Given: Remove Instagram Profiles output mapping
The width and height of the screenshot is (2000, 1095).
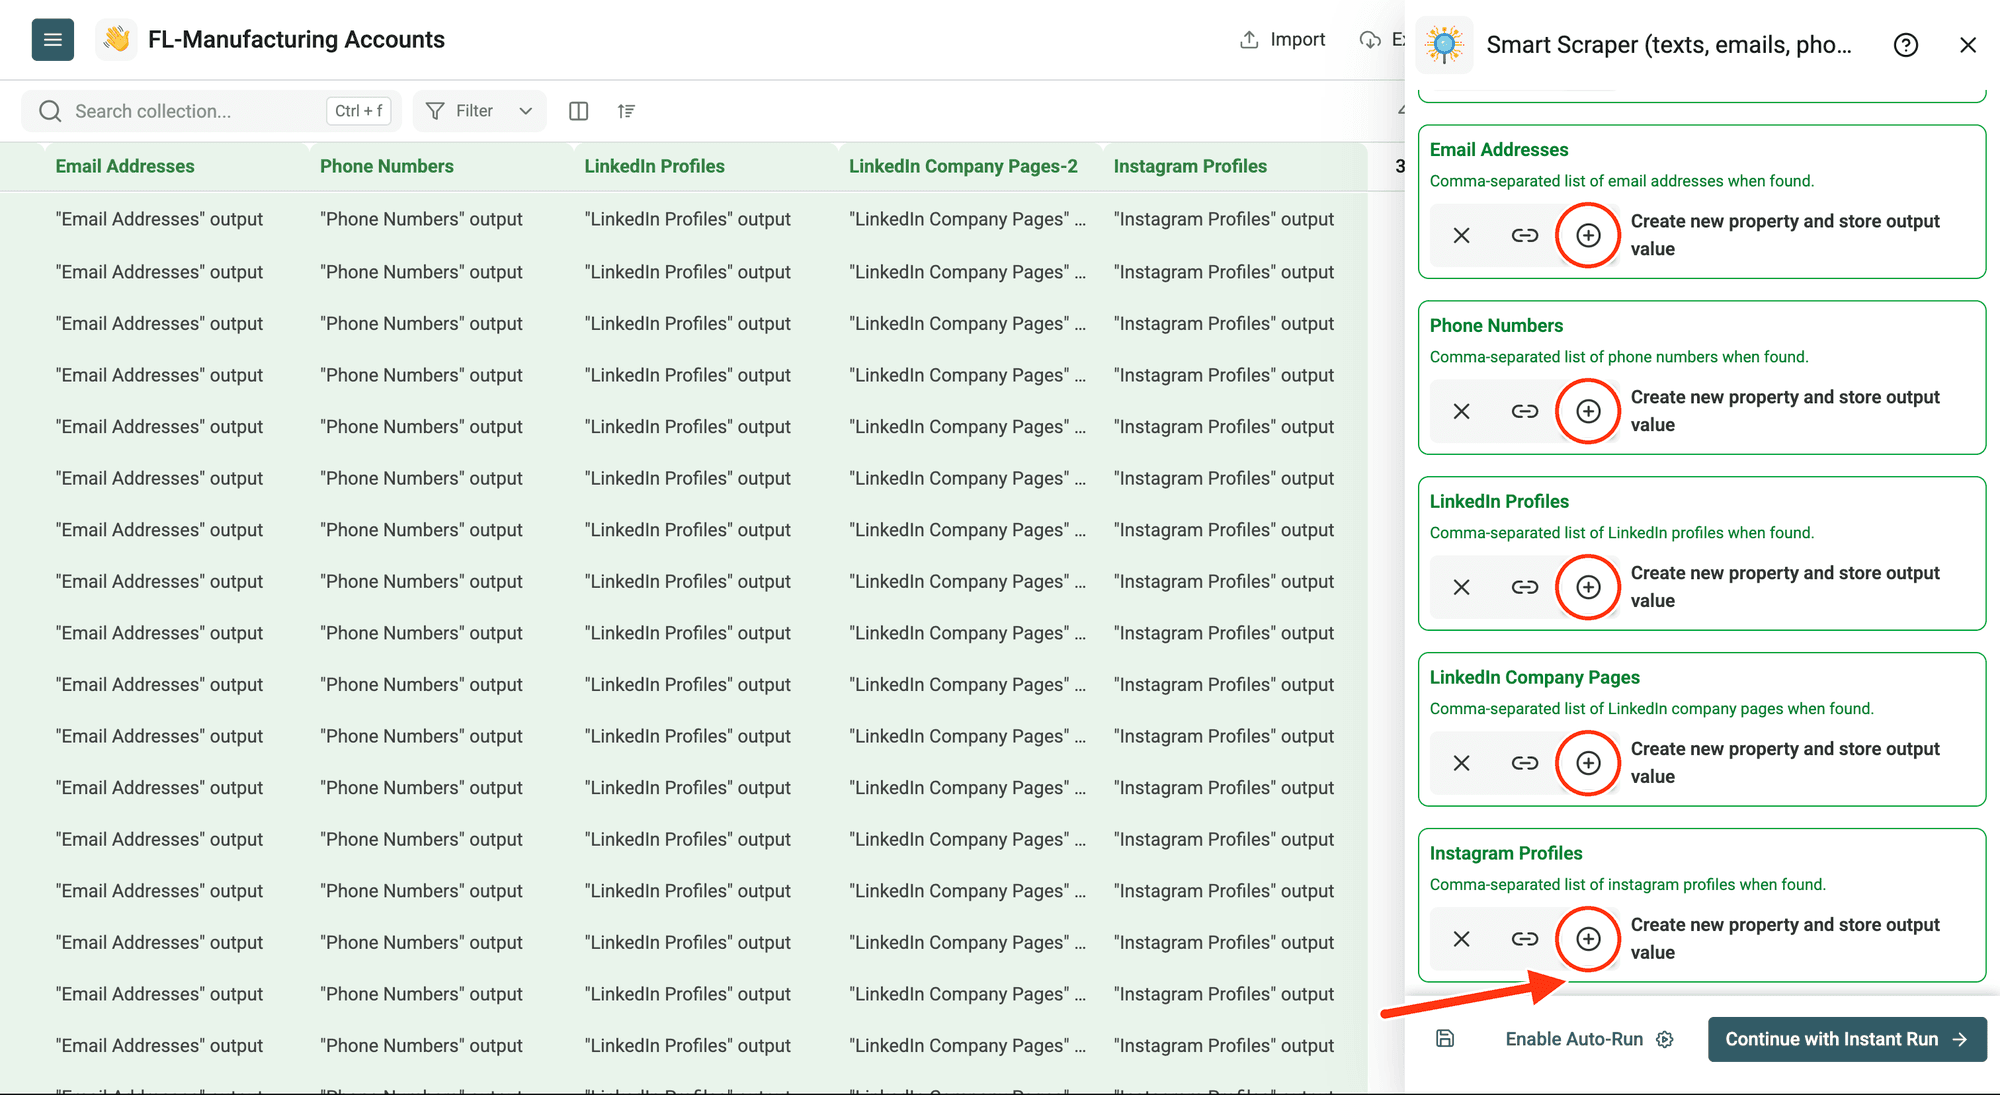Looking at the screenshot, I should point(1461,939).
